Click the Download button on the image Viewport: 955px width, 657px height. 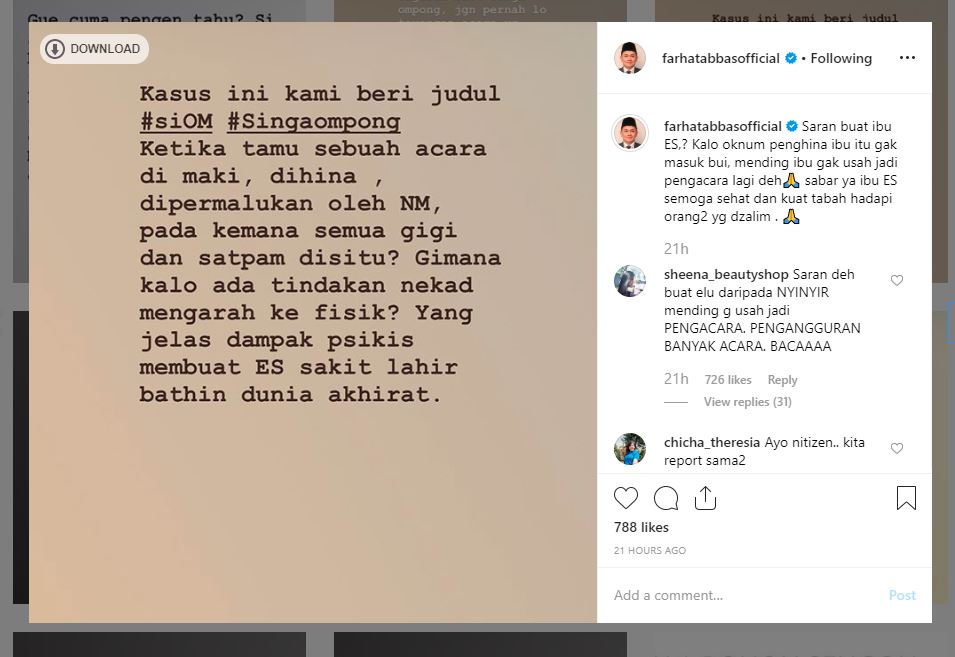(94, 49)
